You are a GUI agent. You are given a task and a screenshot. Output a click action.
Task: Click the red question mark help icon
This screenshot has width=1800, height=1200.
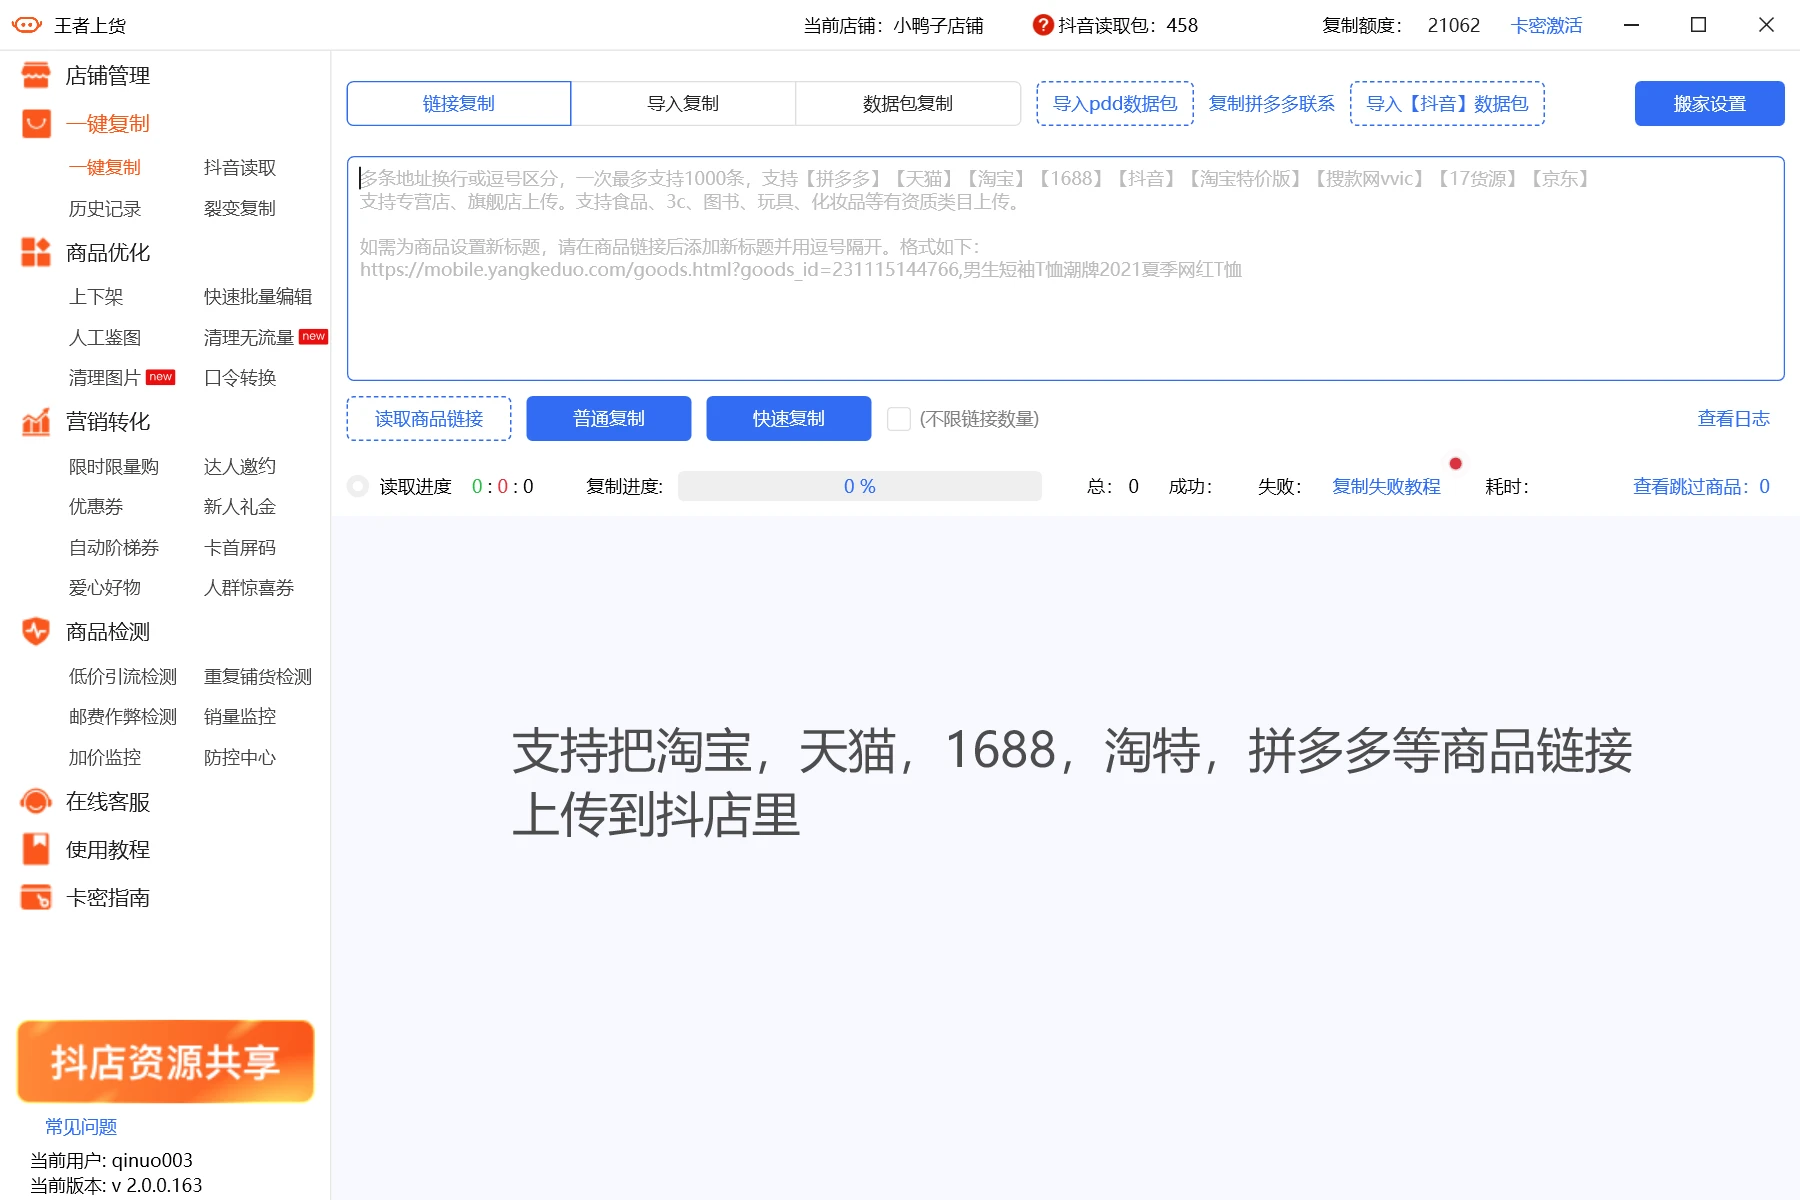(1043, 25)
